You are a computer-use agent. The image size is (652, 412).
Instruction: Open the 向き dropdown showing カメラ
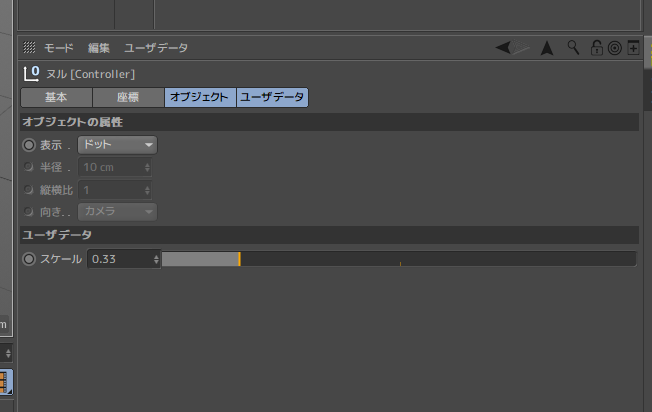[x=118, y=211]
